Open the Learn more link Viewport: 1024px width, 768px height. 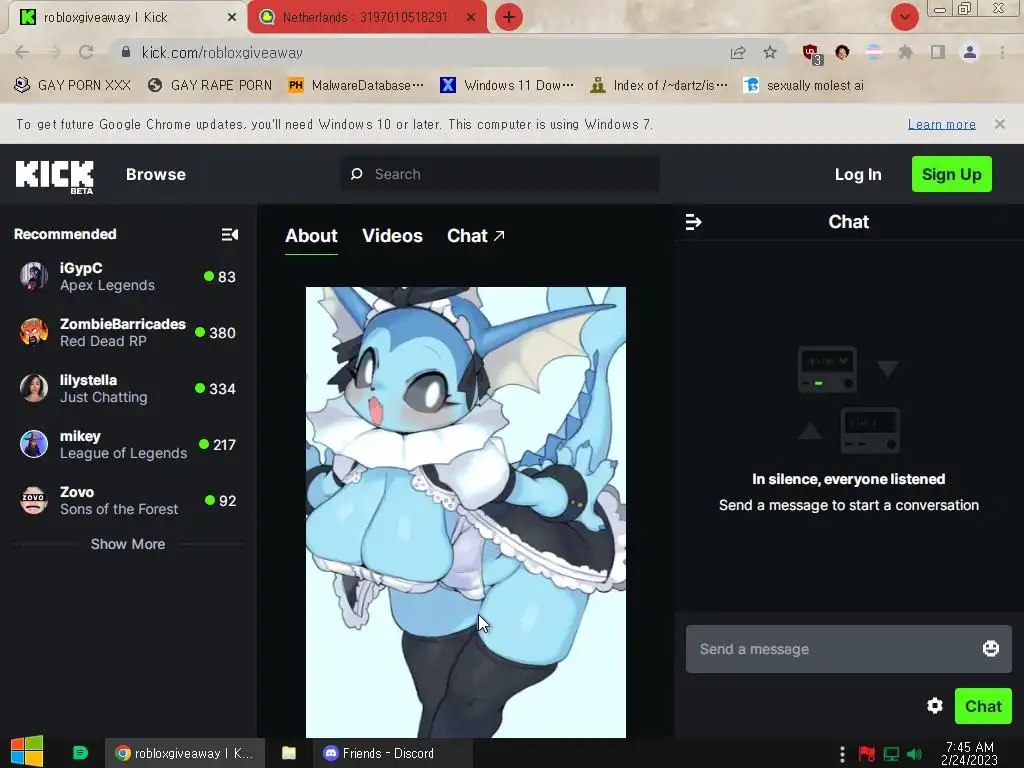(x=942, y=124)
